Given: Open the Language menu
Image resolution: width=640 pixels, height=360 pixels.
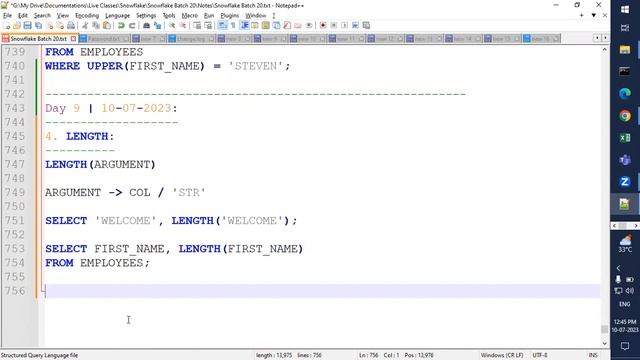Looking at the screenshot, I should (x=117, y=16).
